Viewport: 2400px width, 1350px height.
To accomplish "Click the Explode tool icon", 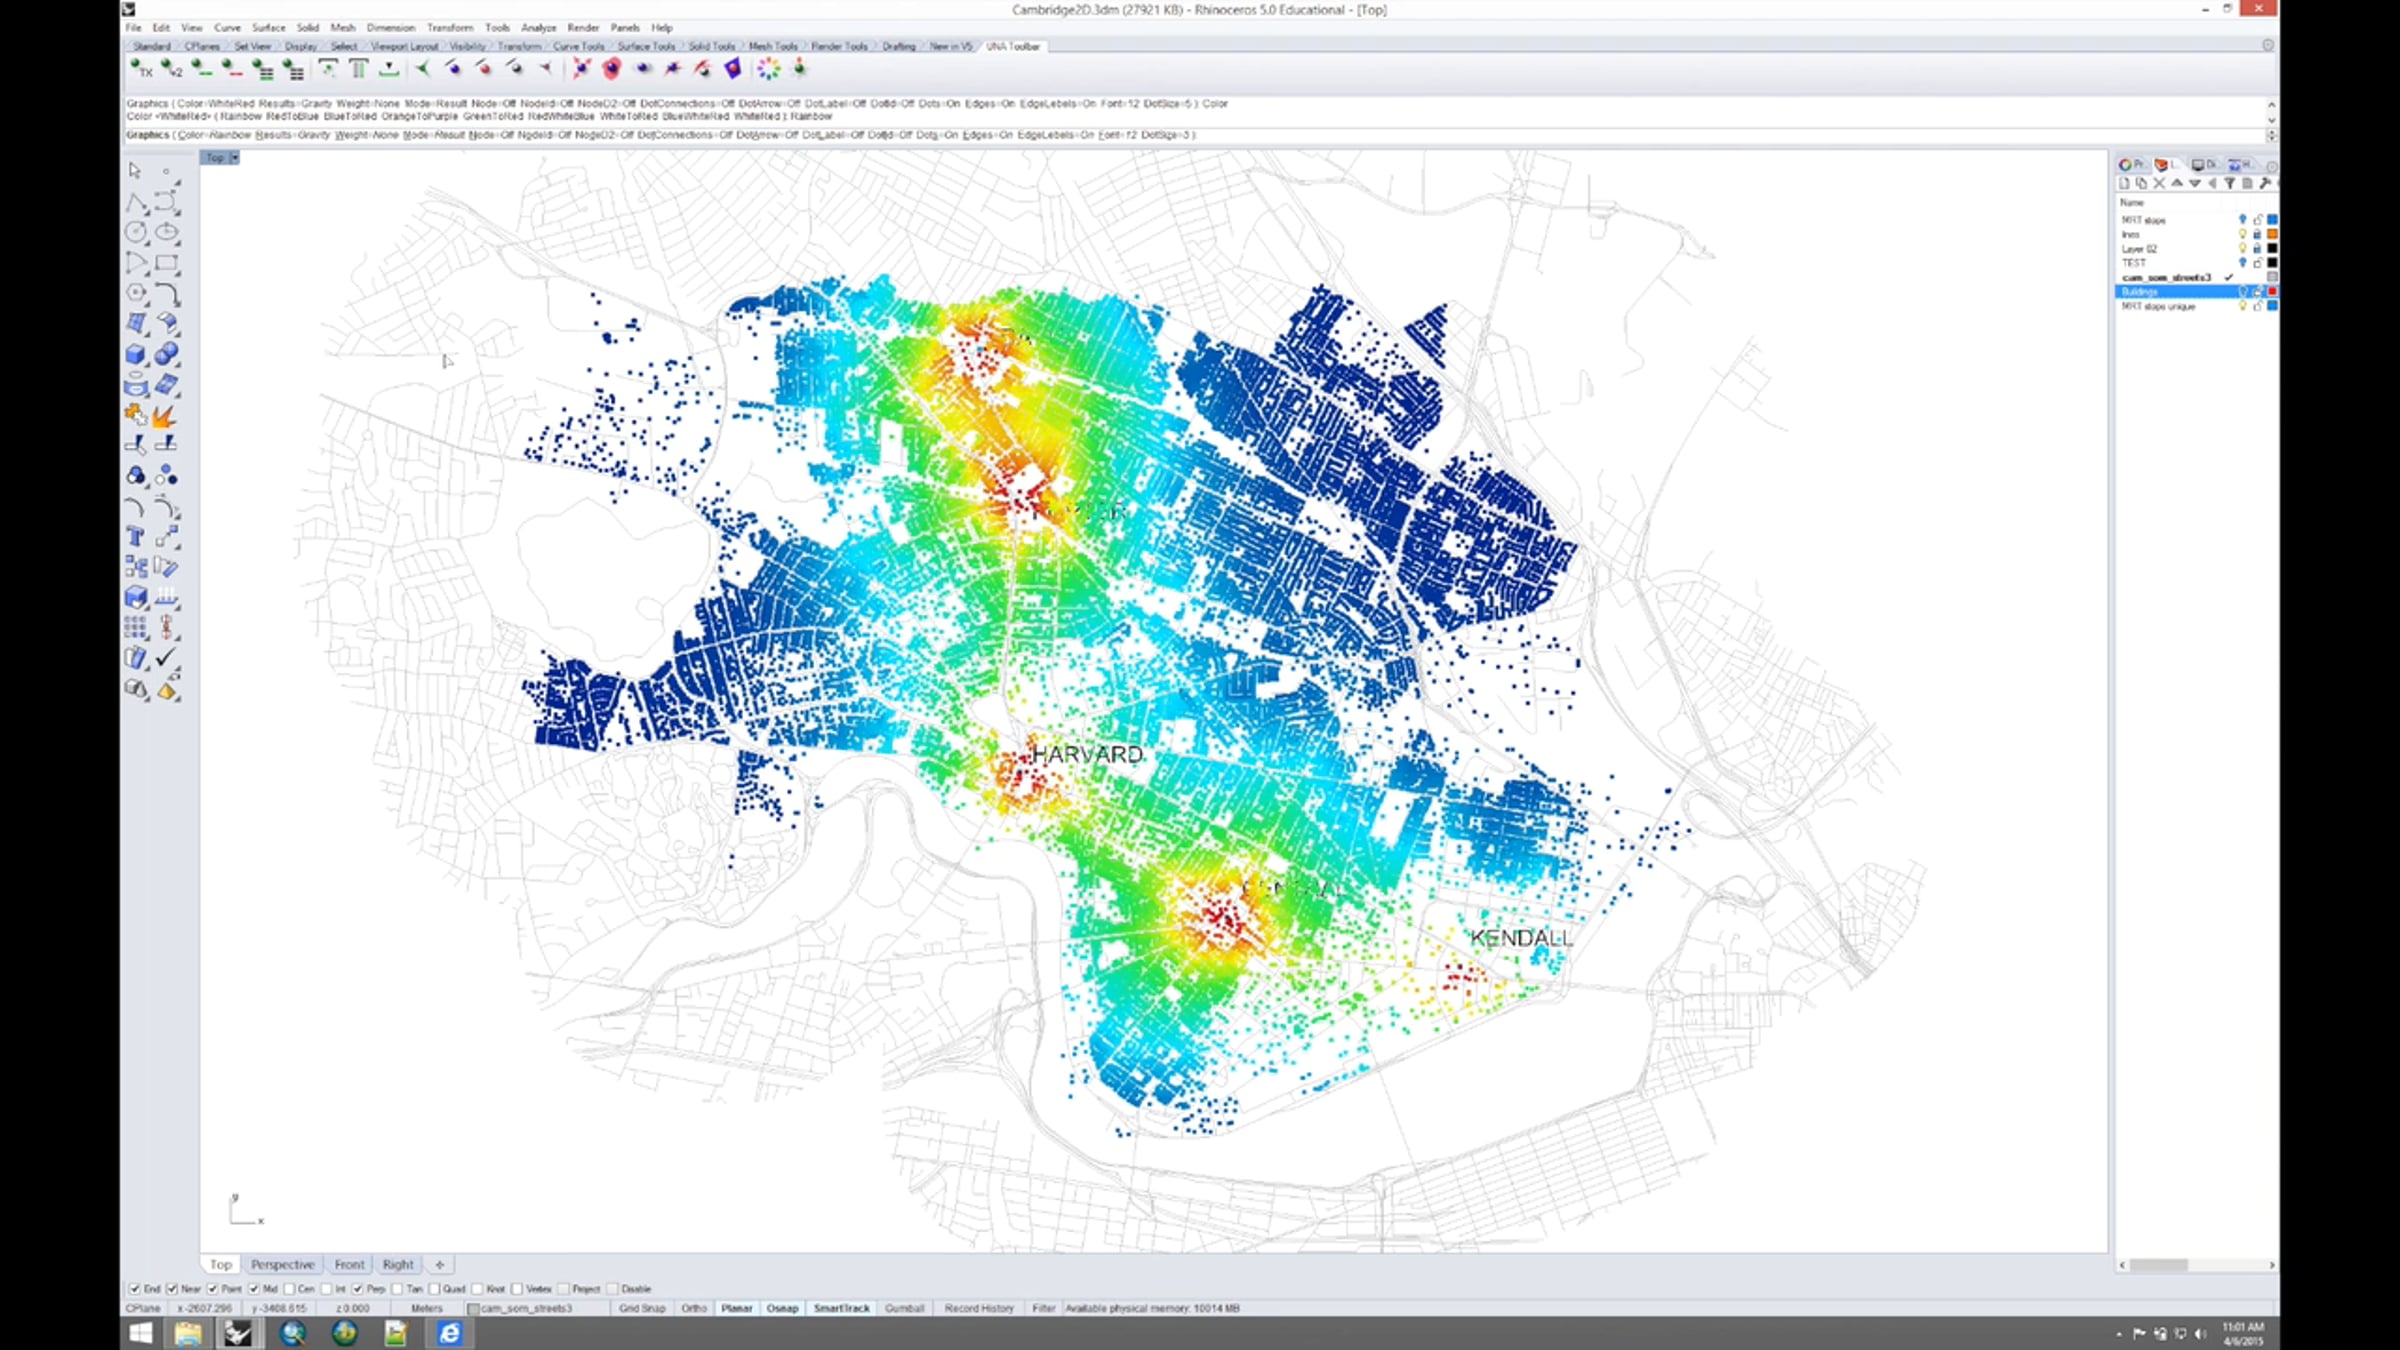I will pyautogui.click(x=167, y=416).
